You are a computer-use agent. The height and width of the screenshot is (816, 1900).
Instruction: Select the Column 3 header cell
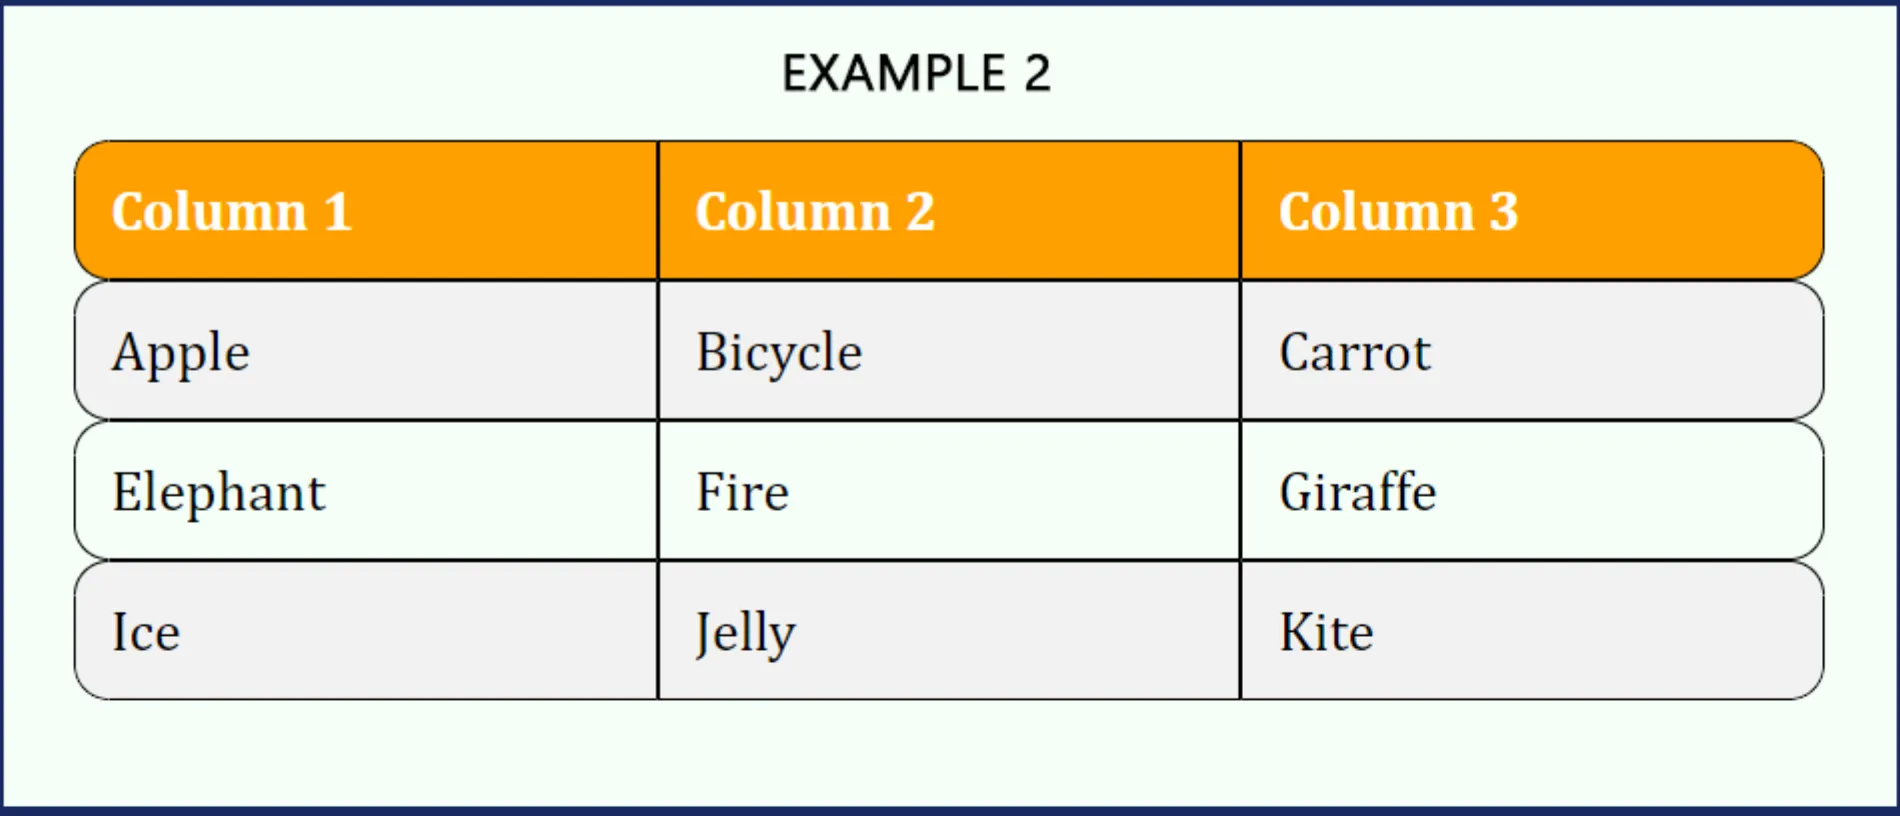[x=1530, y=211]
